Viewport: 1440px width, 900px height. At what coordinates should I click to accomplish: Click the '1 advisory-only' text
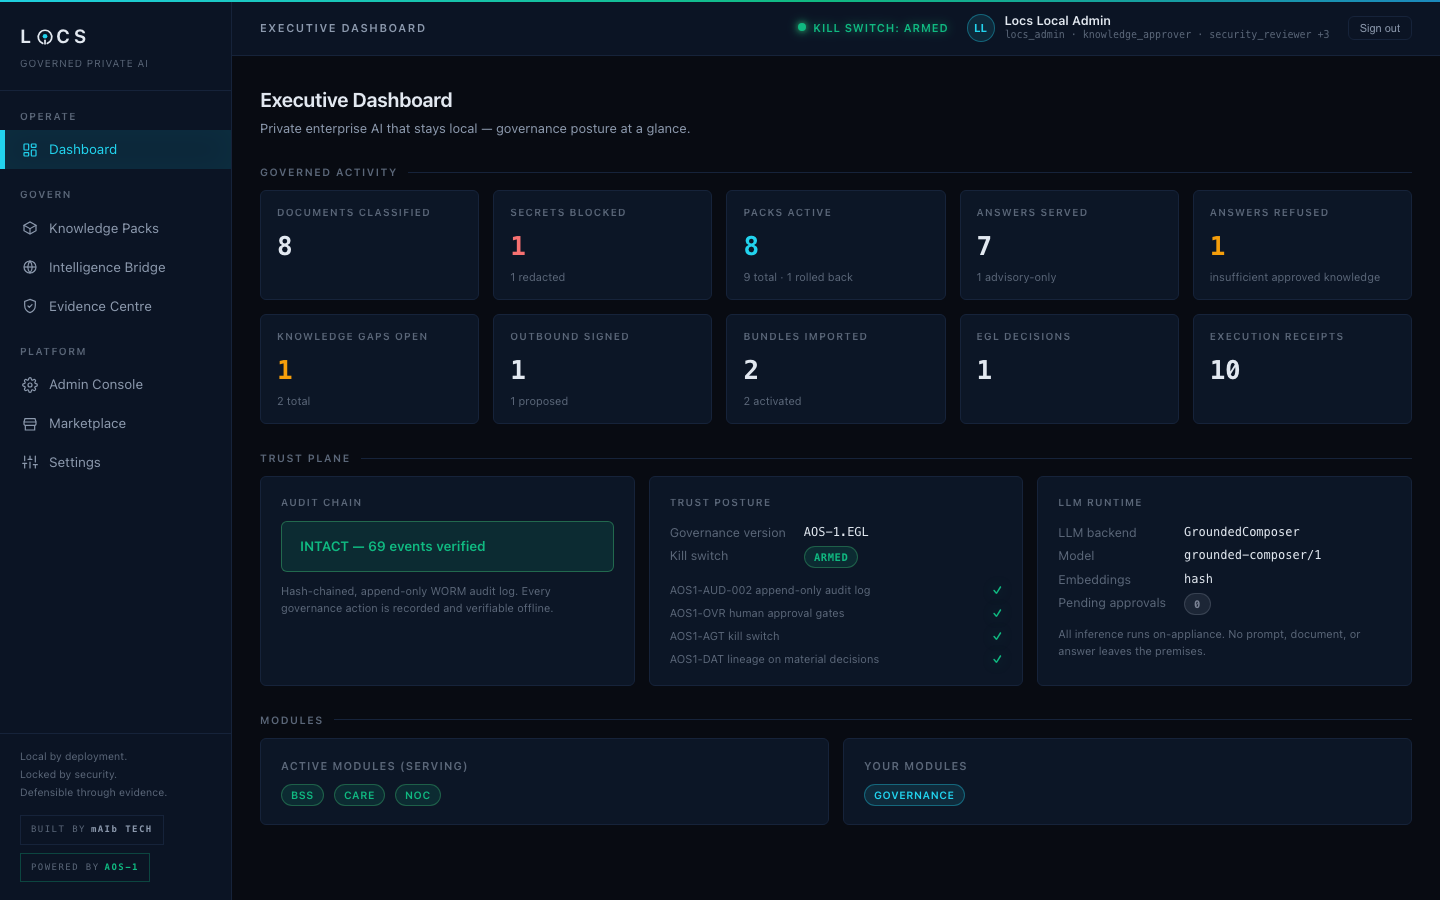pos(1016,277)
